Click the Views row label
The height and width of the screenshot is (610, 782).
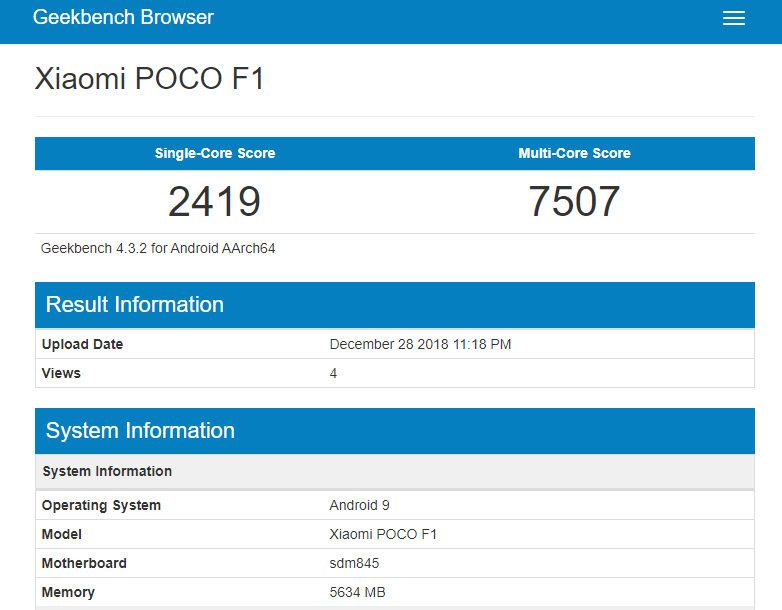click(61, 373)
